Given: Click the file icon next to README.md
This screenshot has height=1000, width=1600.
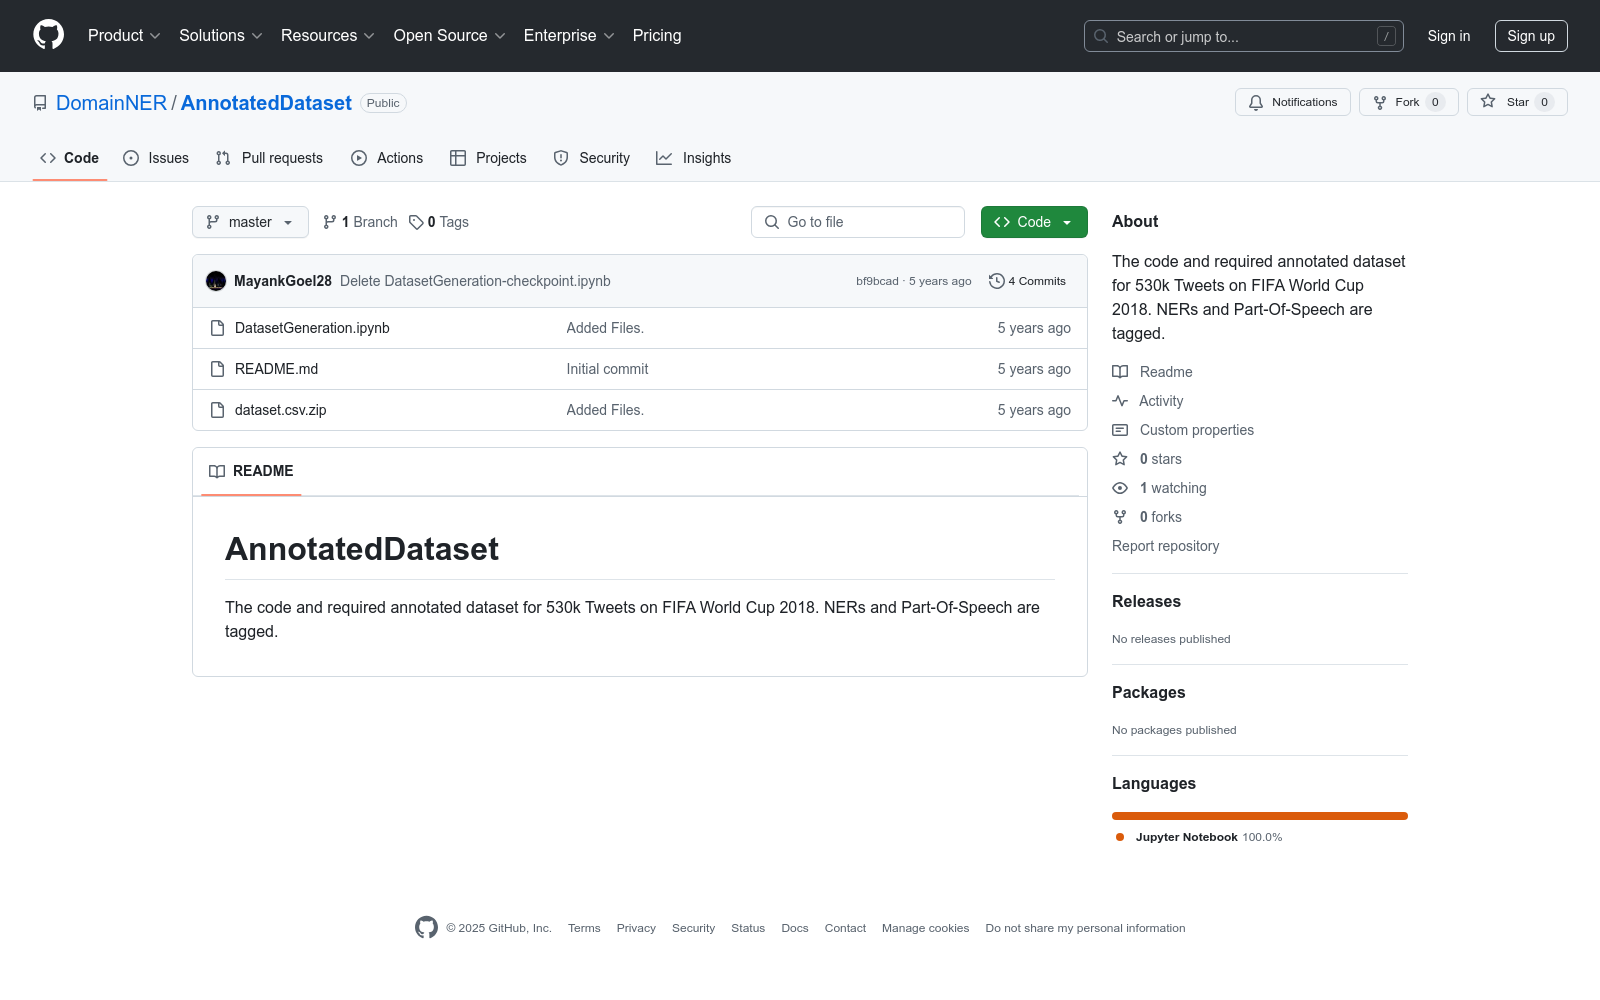Looking at the screenshot, I should point(217,369).
